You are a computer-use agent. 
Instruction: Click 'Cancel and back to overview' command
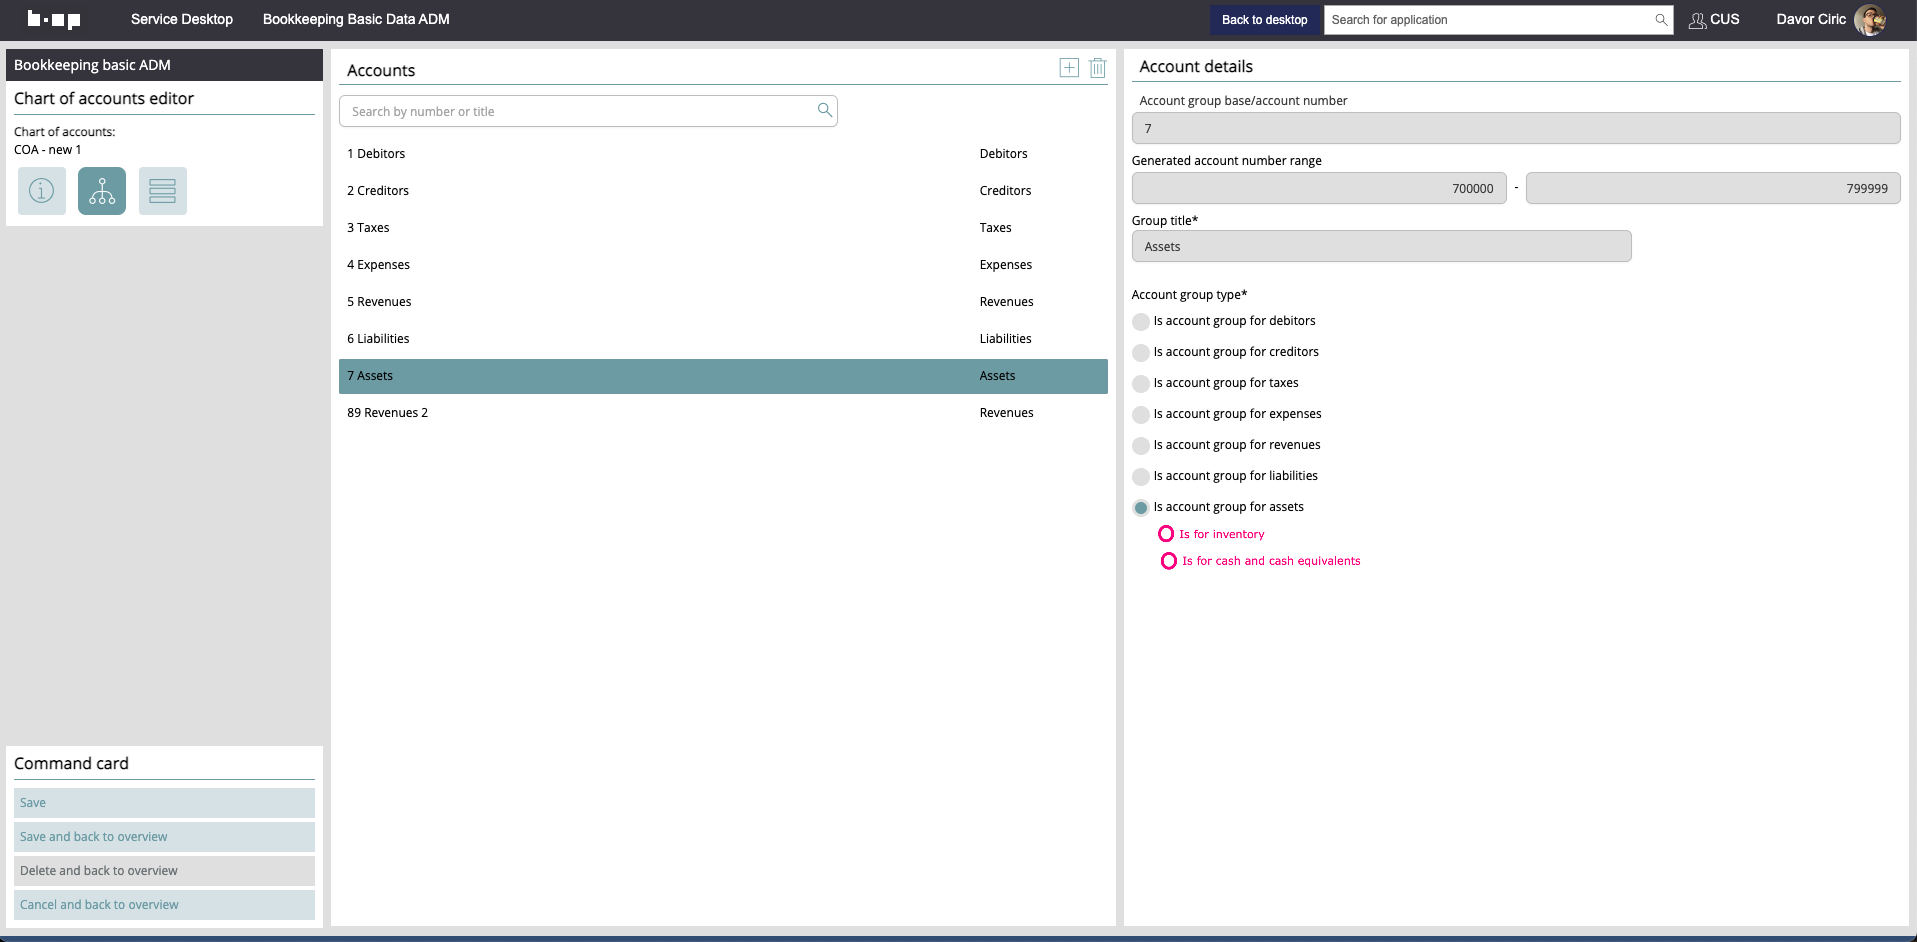[164, 905]
